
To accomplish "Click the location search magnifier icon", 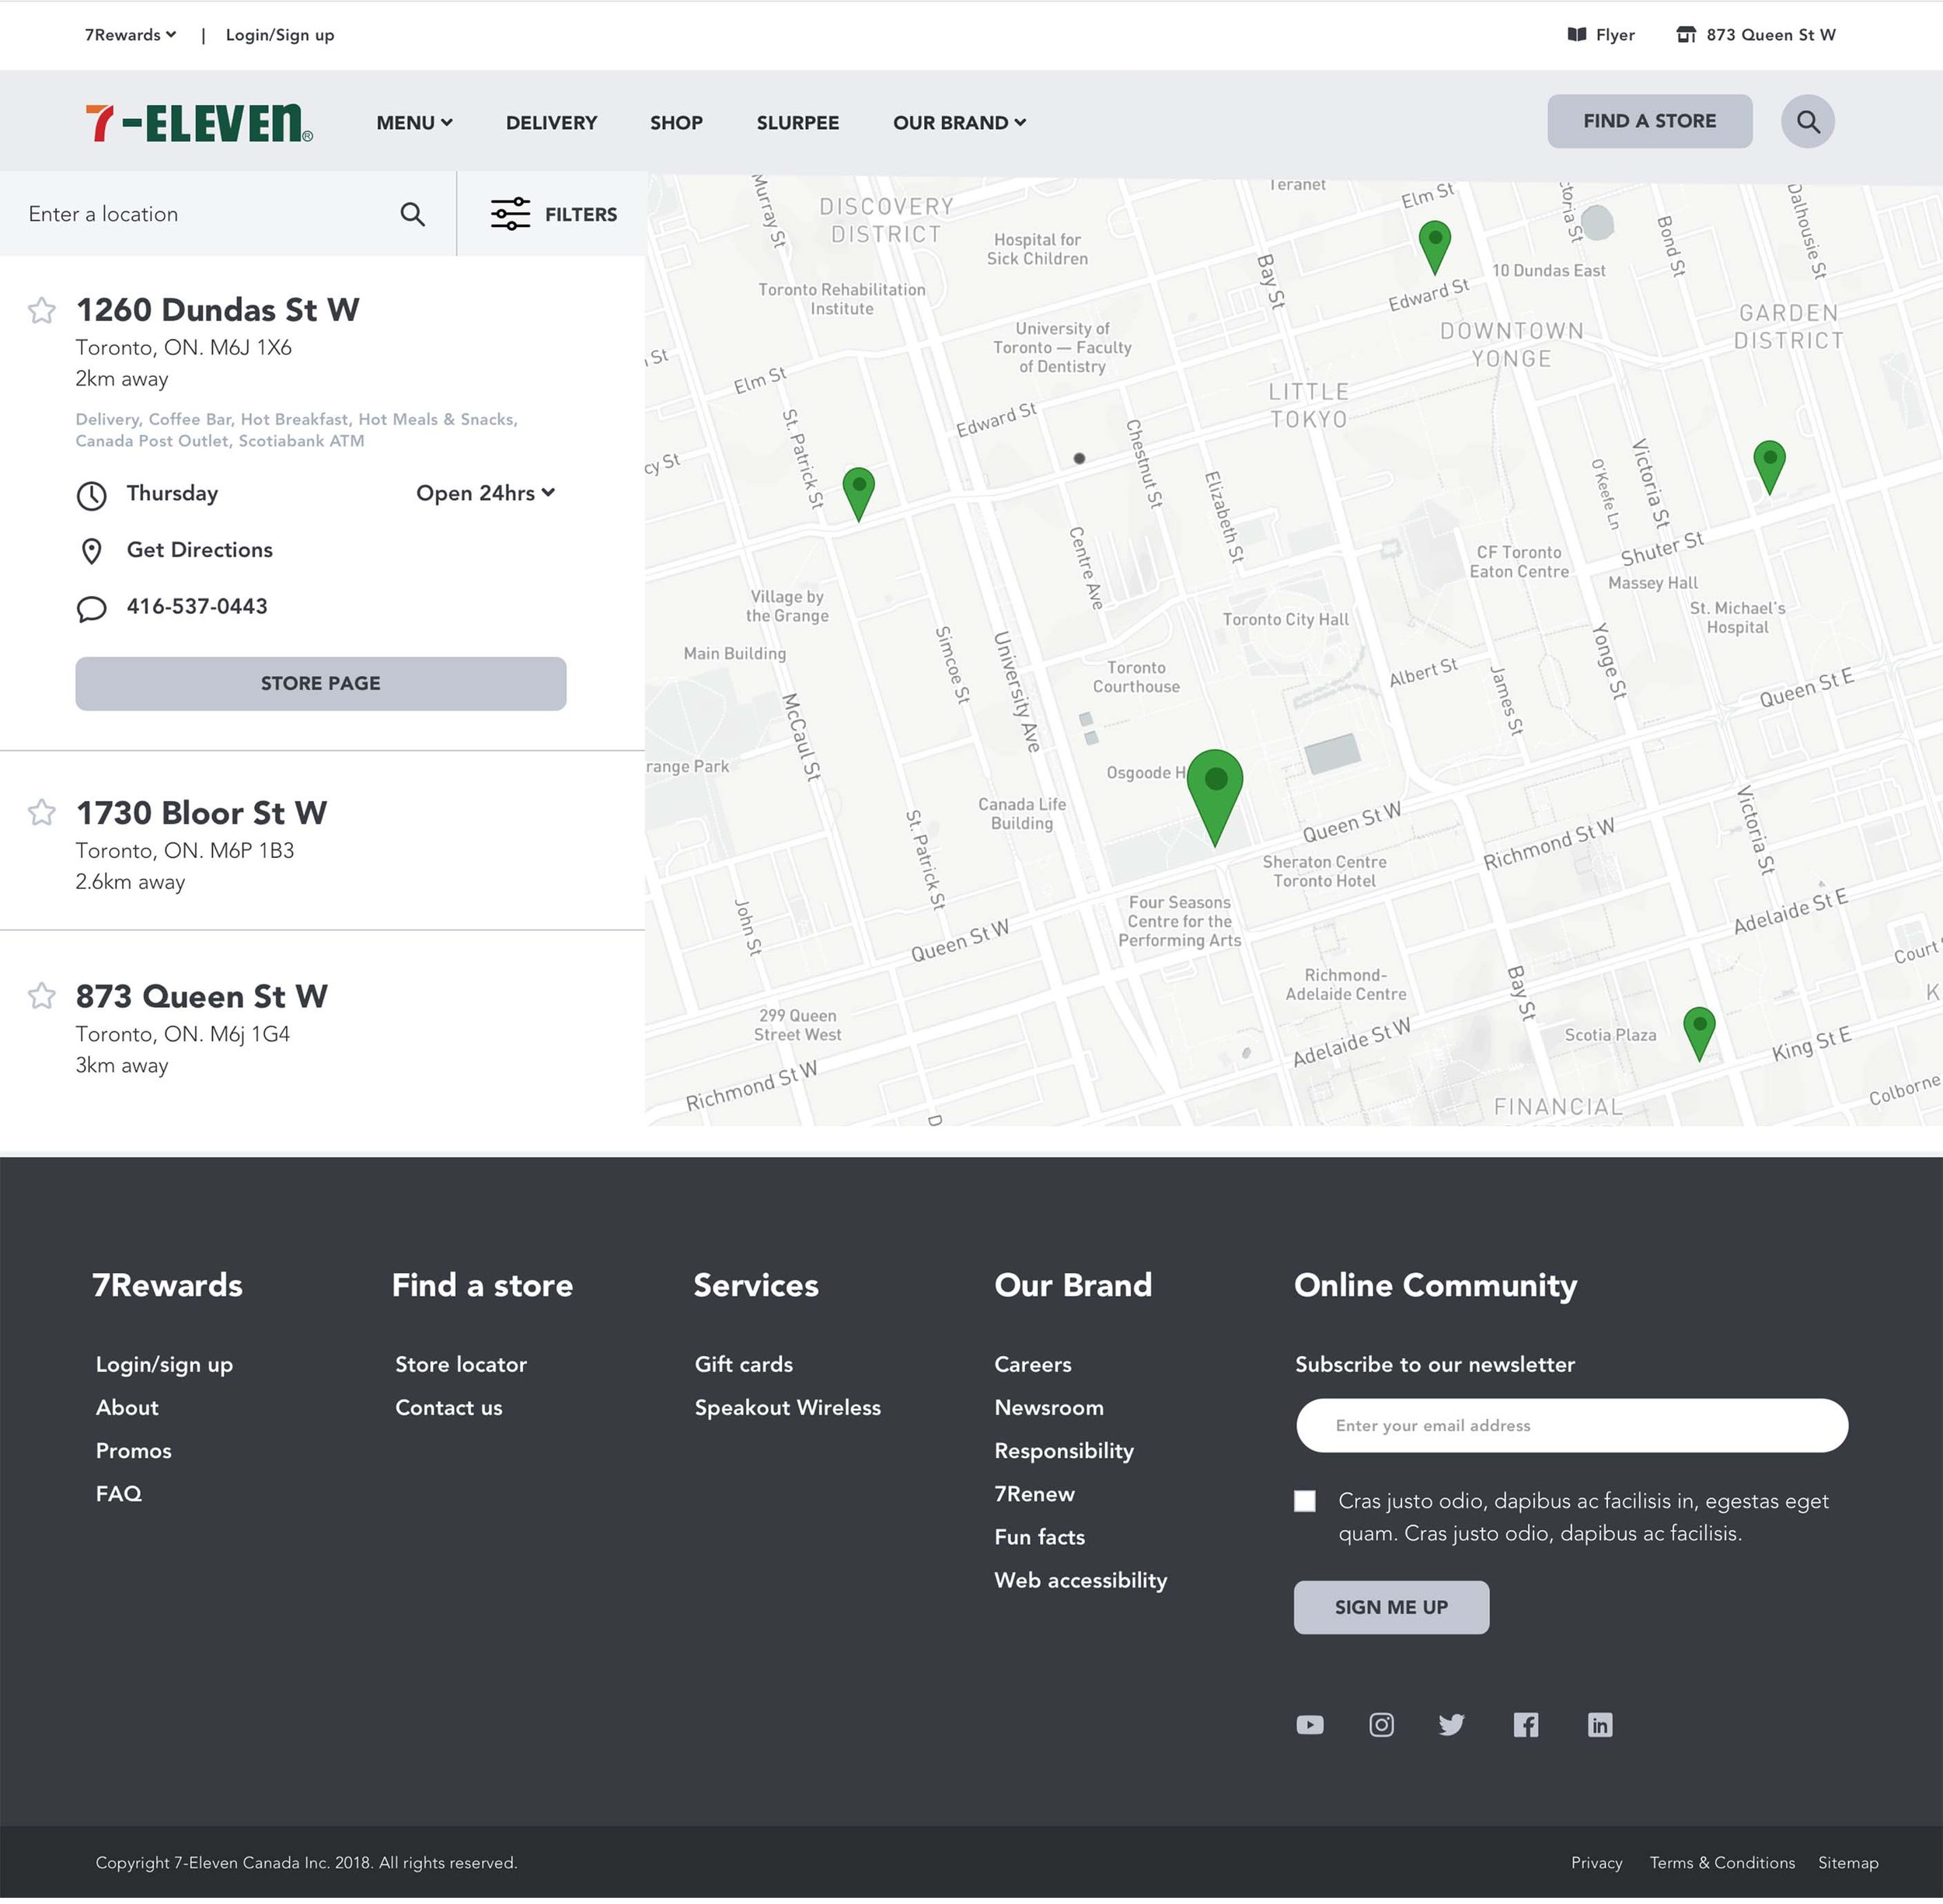I will coord(412,214).
